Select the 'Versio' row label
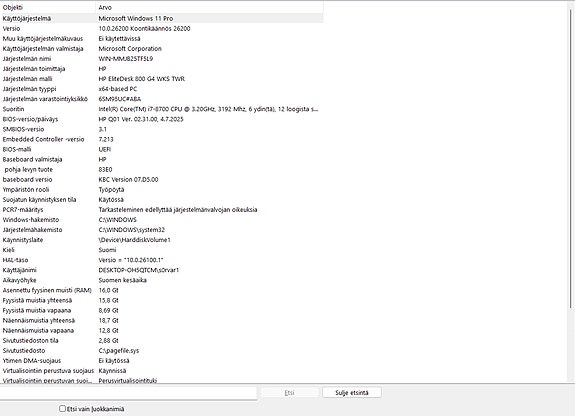Image resolution: width=575 pixels, height=416 pixels. [x=11, y=28]
